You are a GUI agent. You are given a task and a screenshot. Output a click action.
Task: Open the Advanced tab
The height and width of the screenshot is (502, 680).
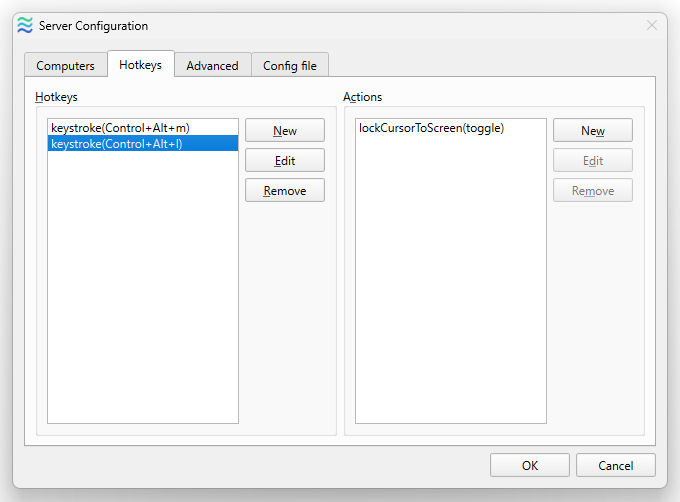212,65
